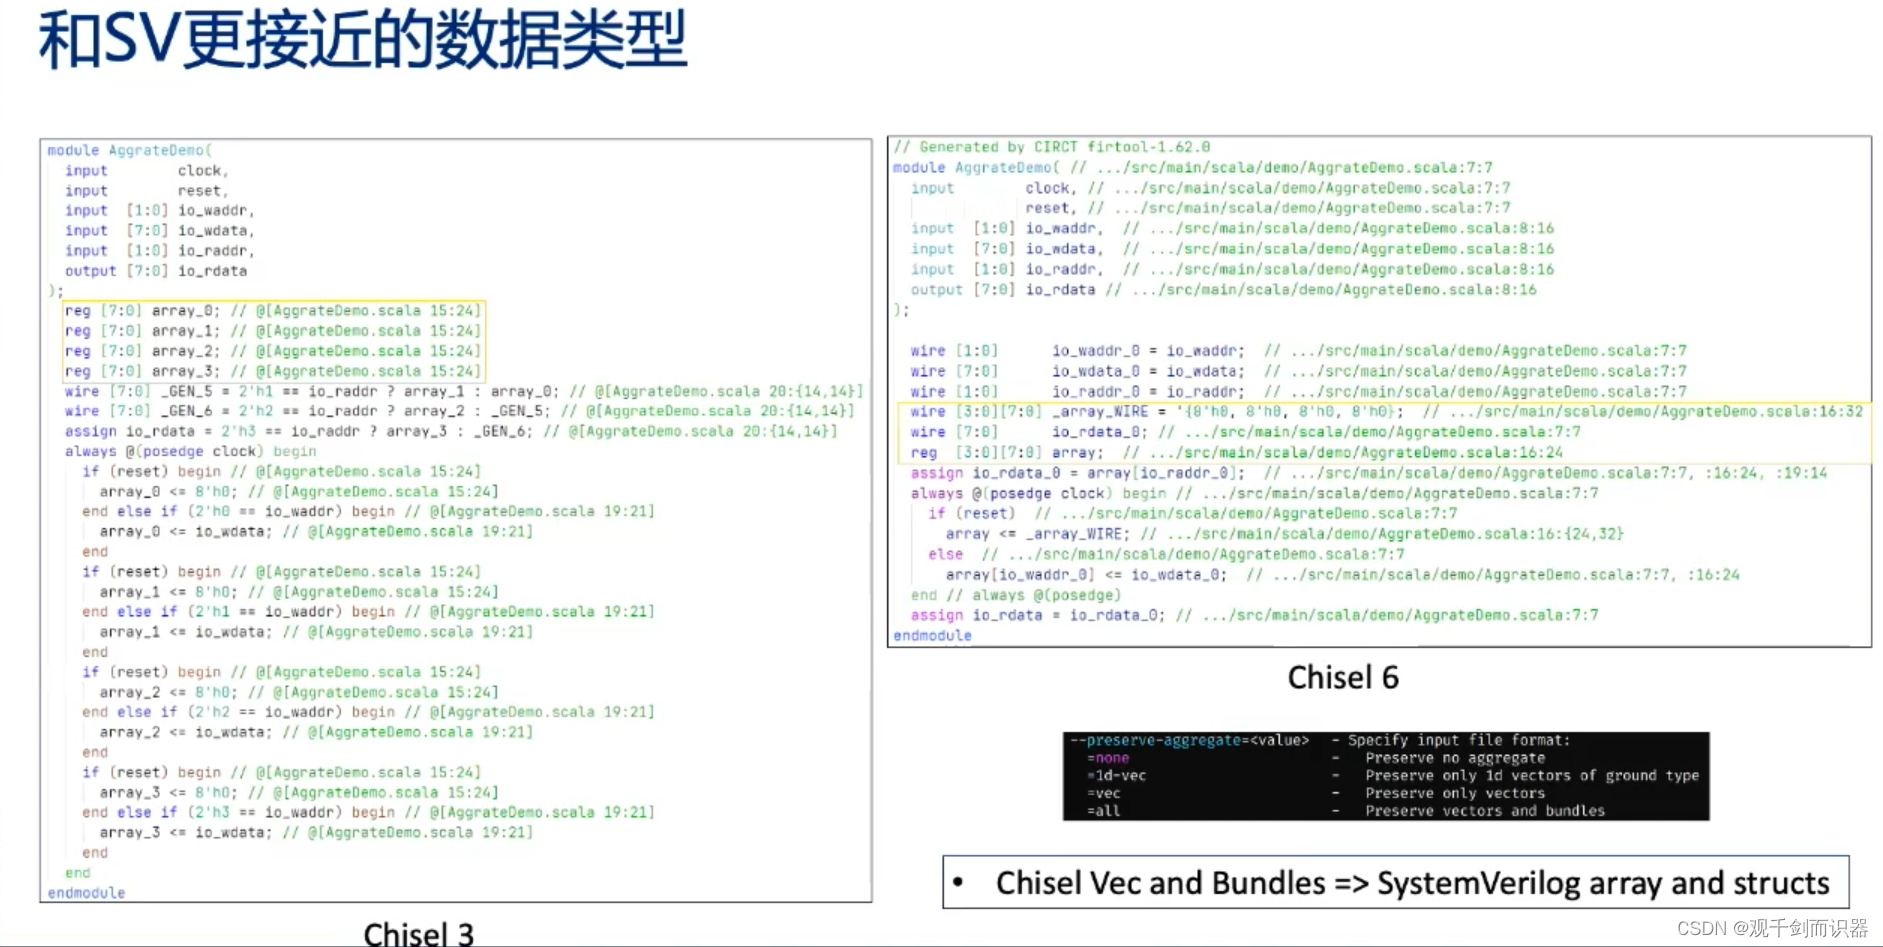Click "array_0 <= 8'h0;" reset line
Screen dimensions: 1883x947
click(298, 491)
